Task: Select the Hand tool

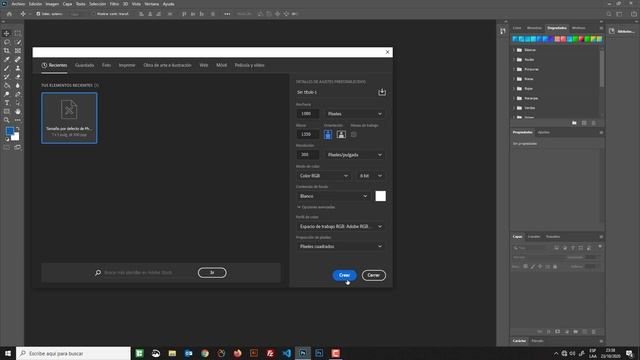Action: 18,111
